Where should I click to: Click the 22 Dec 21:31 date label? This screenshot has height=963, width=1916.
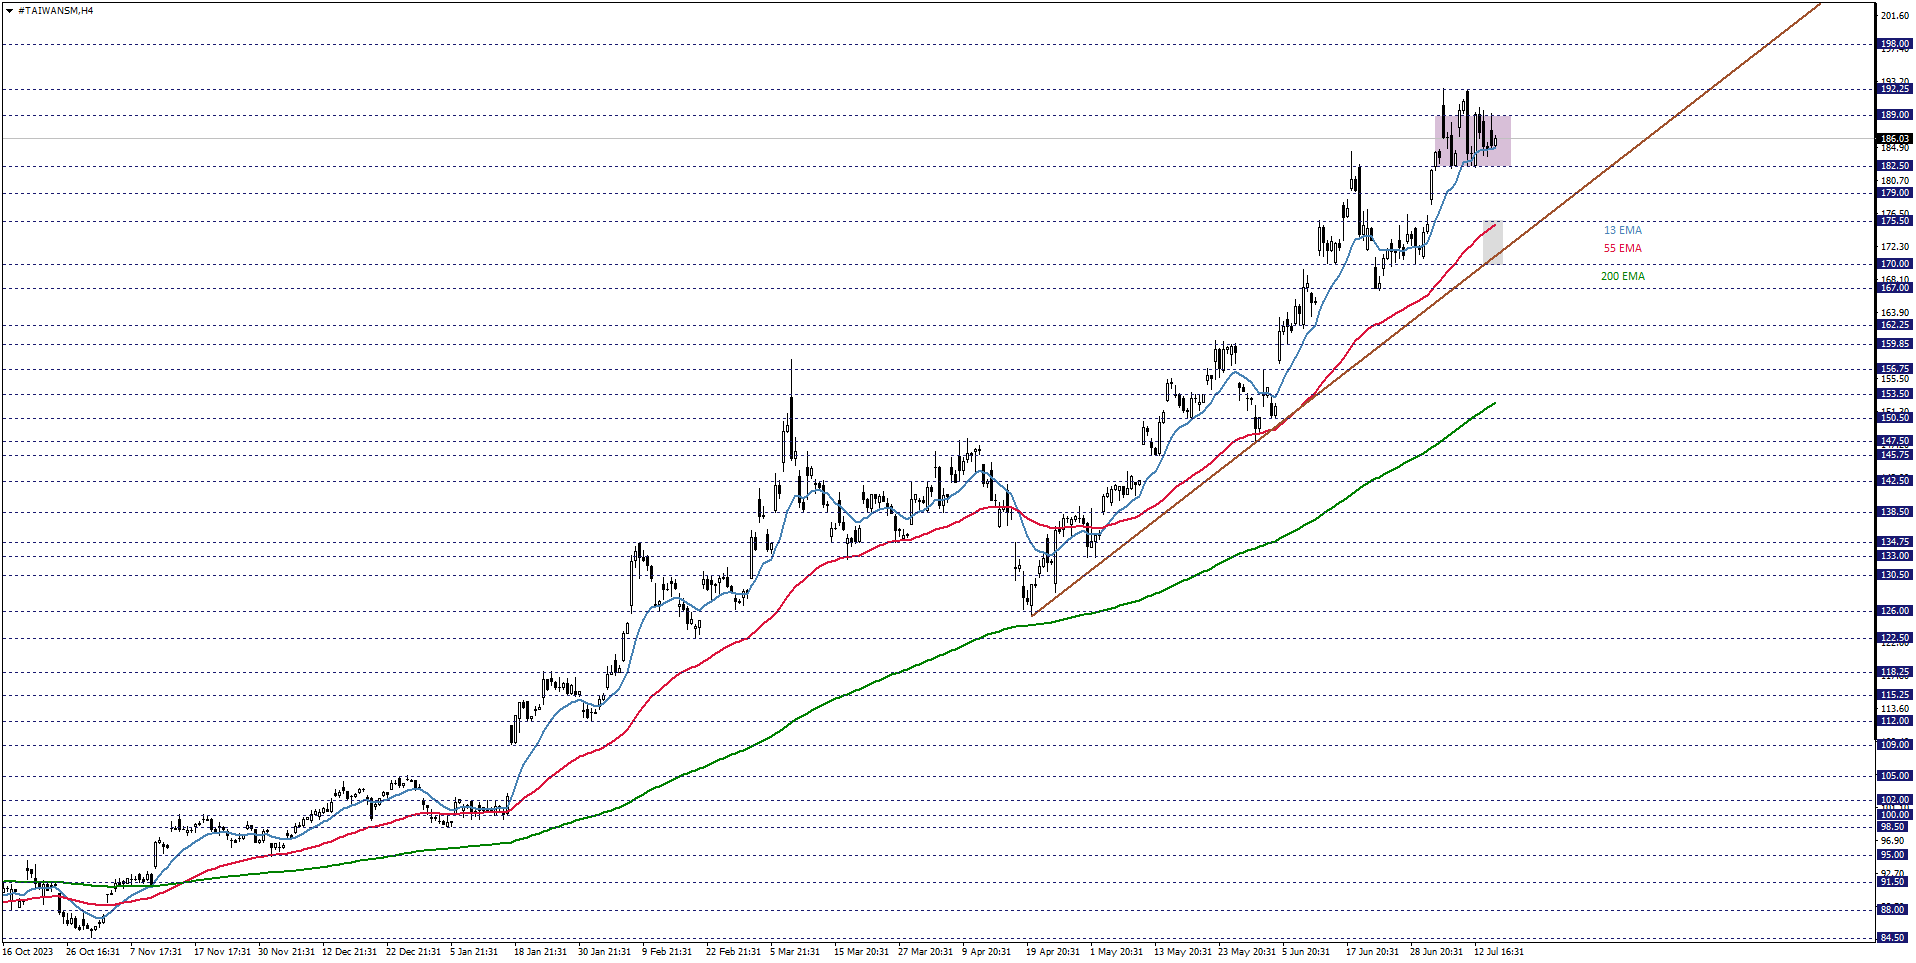(414, 952)
